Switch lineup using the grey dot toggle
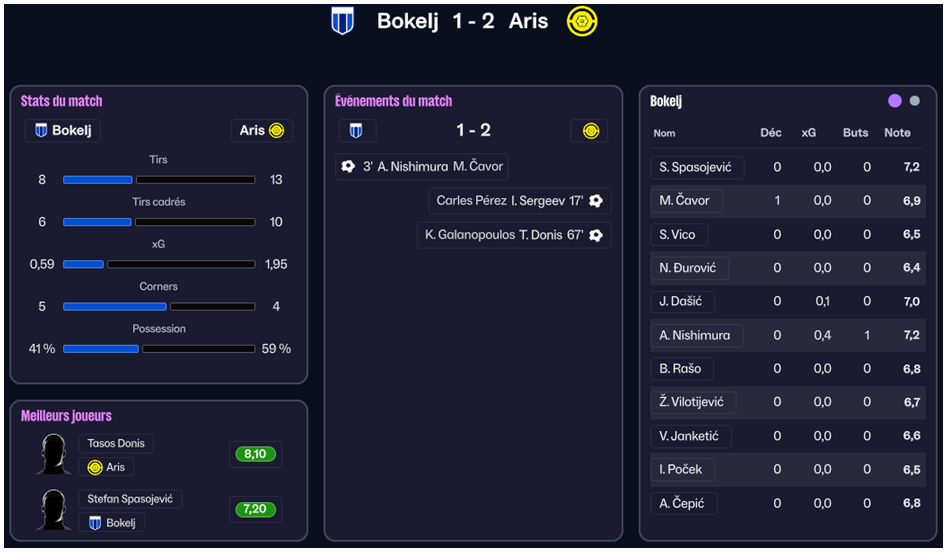Screen dimensions: 947x552 (x=915, y=101)
